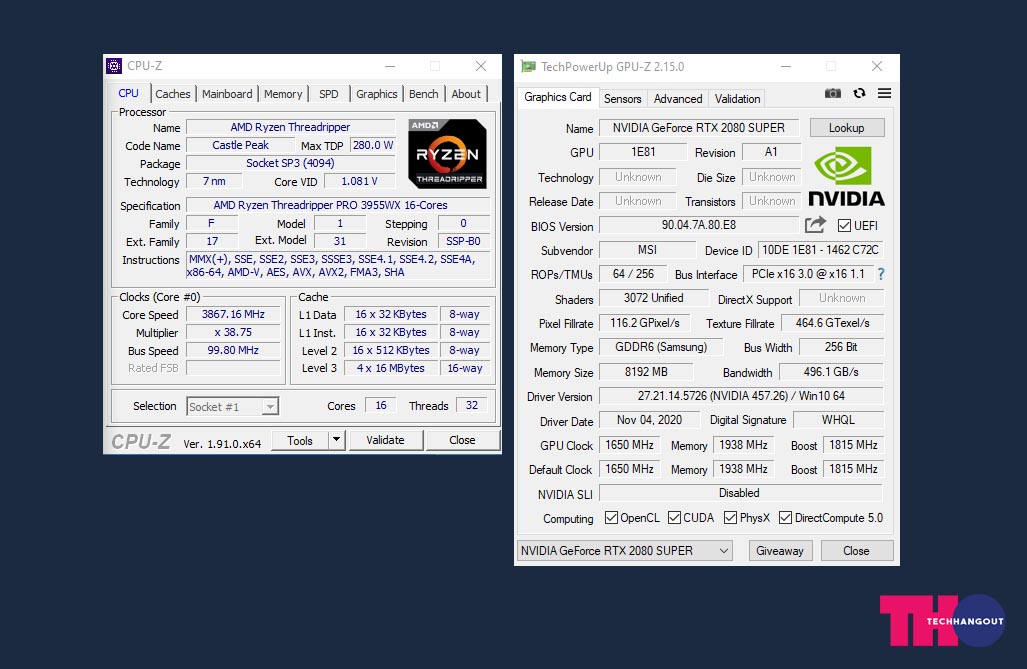Click the Bus Interface question mark icon
The height and width of the screenshot is (669, 1027).
click(881, 274)
